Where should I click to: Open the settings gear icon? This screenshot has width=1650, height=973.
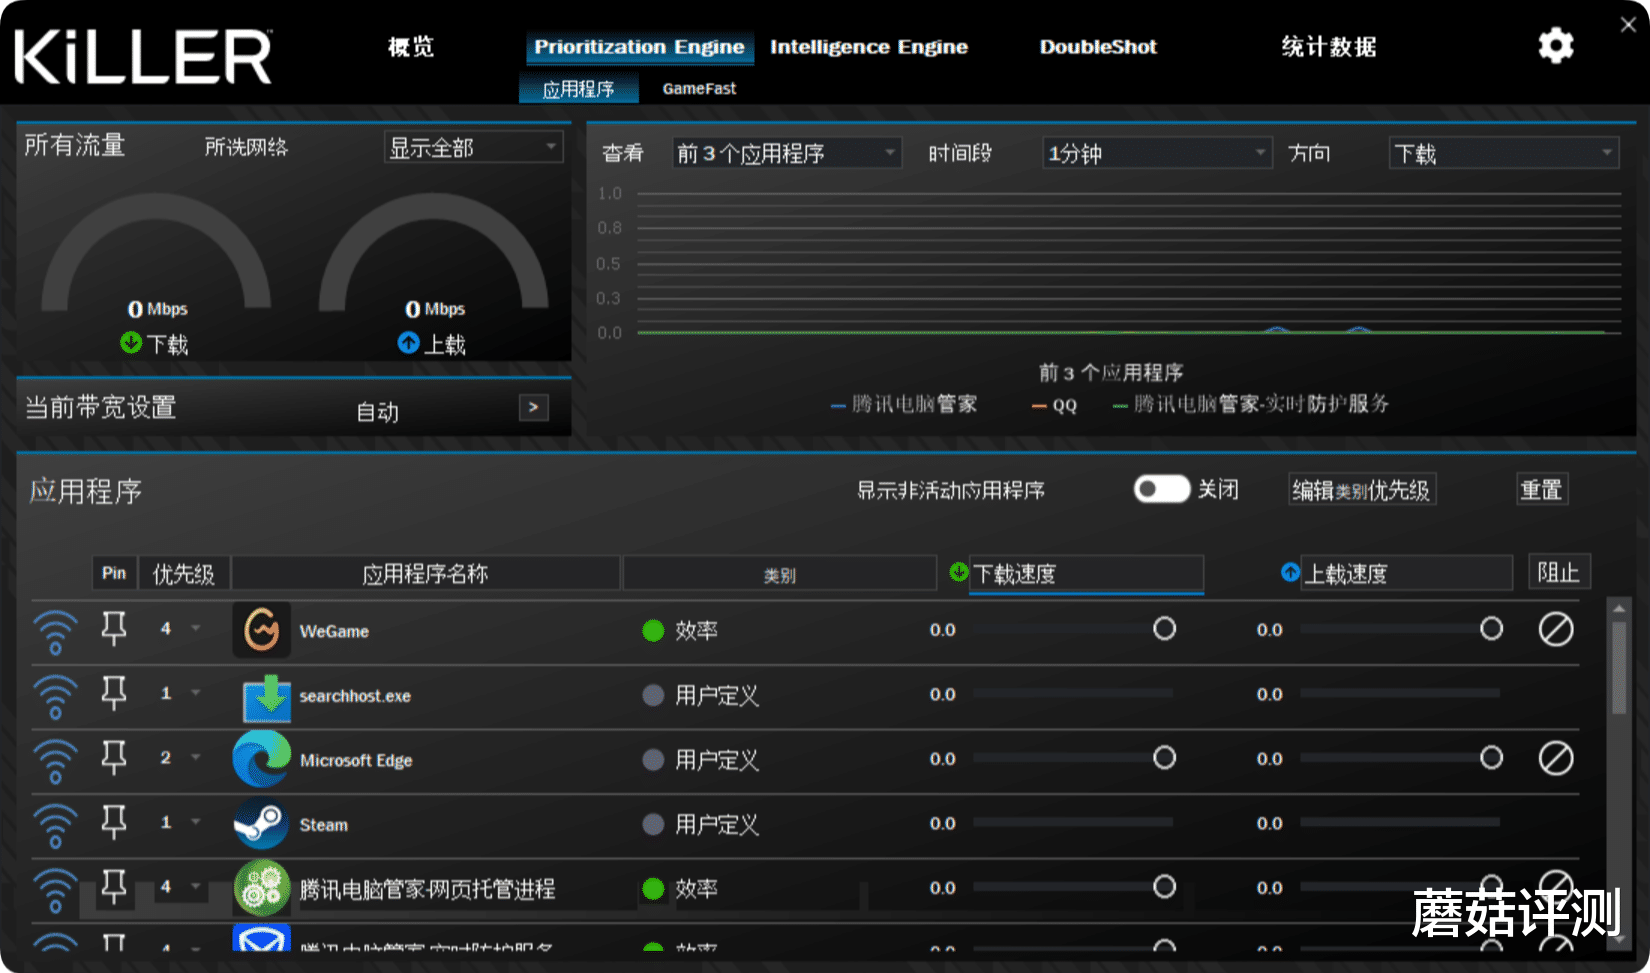(x=1555, y=46)
